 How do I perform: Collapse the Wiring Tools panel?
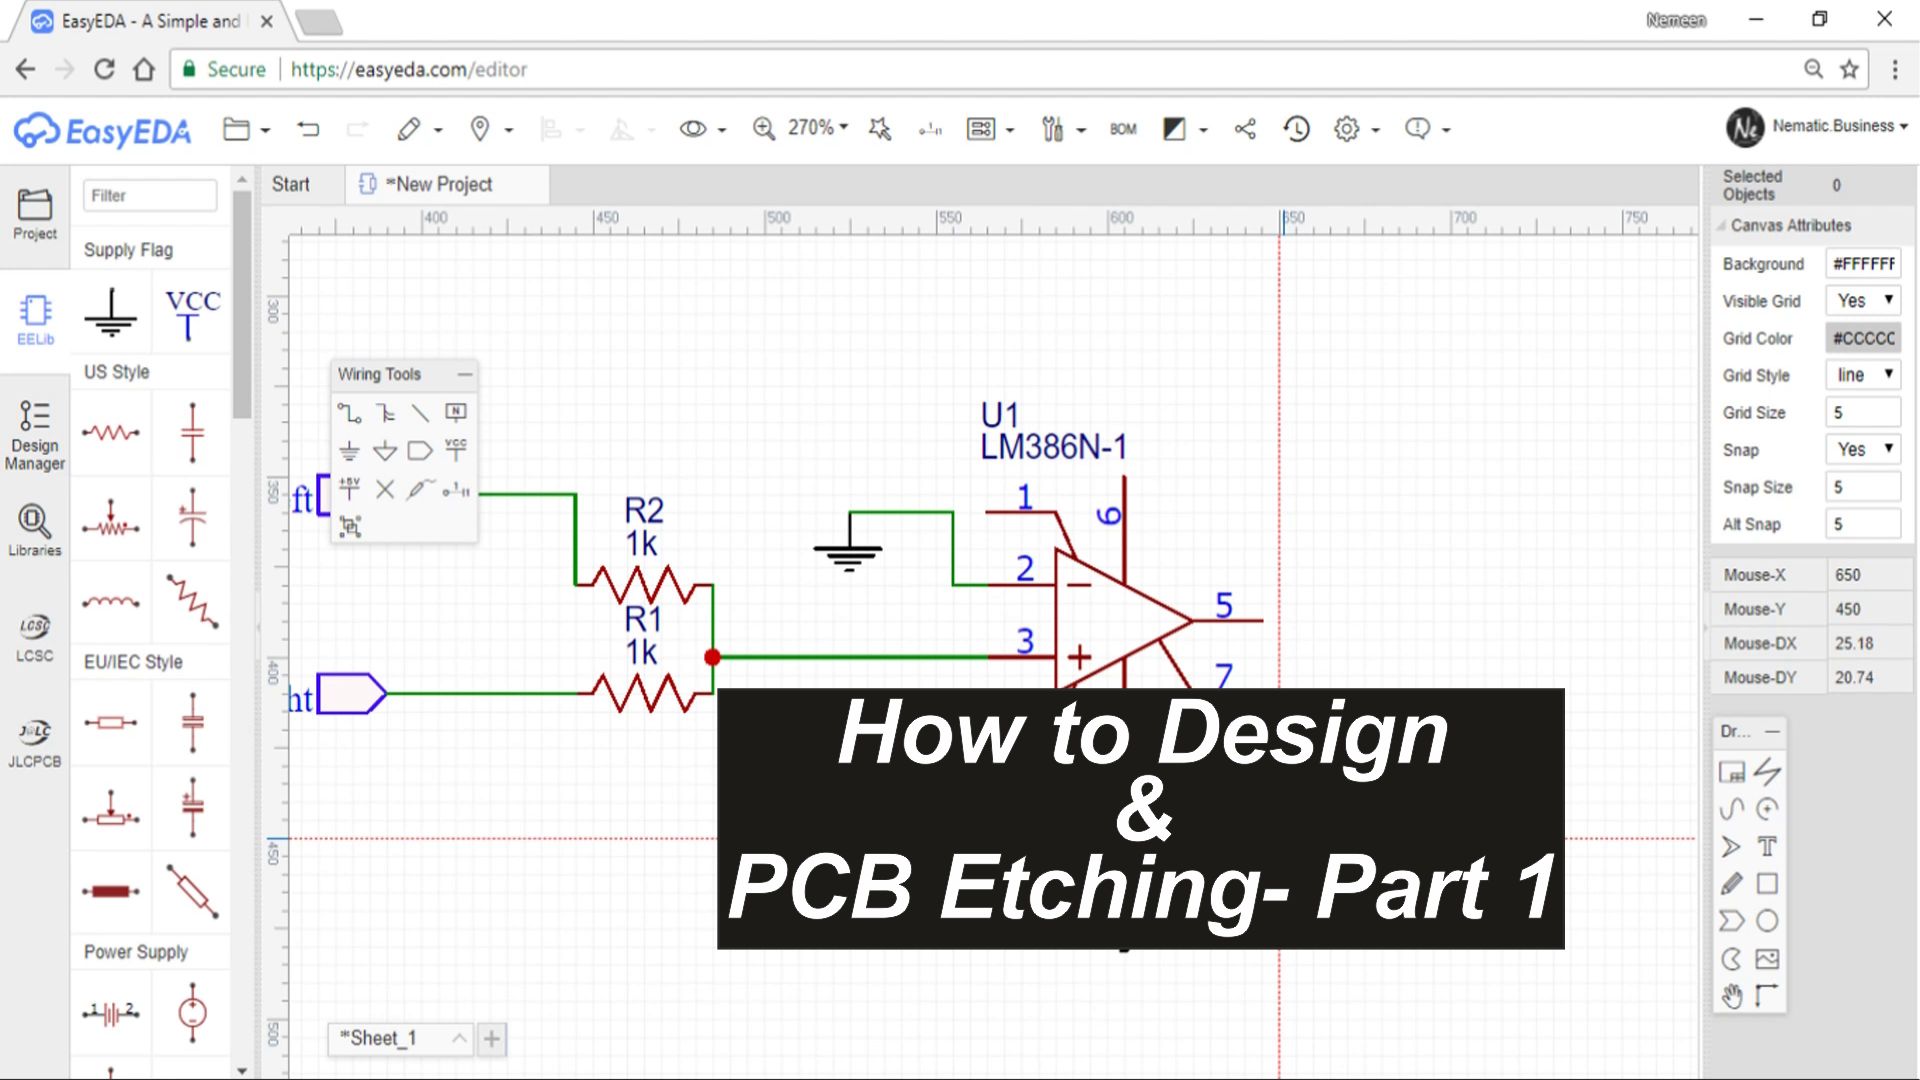pos(464,374)
